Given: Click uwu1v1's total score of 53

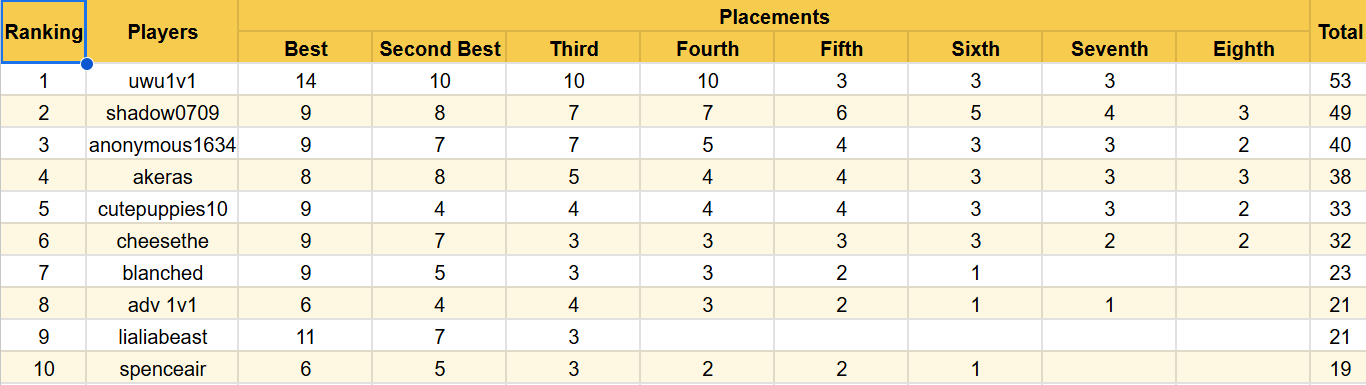Looking at the screenshot, I should click(x=1338, y=81).
